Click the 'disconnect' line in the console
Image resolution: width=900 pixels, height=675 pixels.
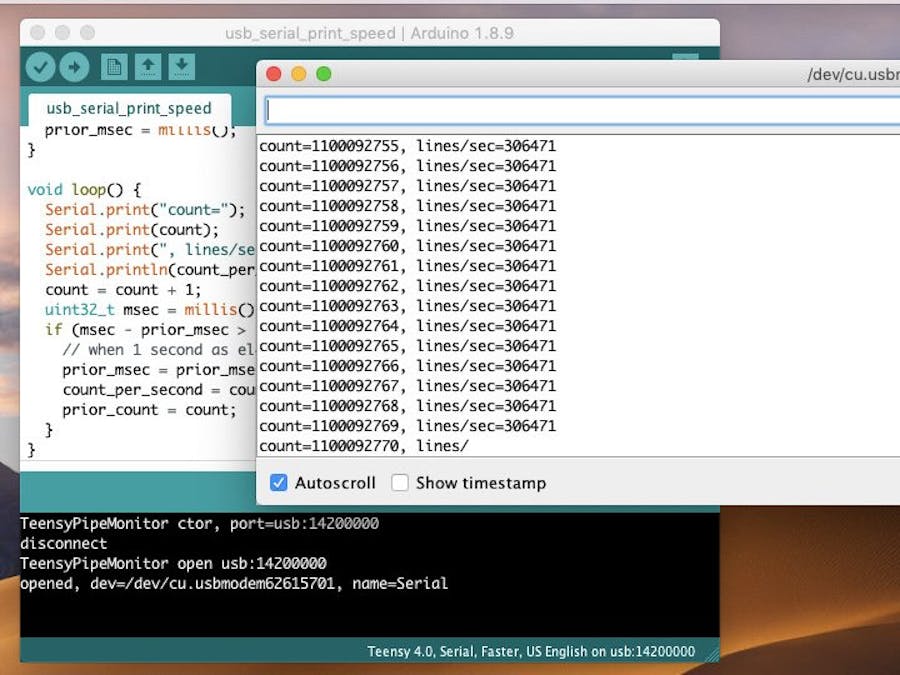(x=64, y=543)
